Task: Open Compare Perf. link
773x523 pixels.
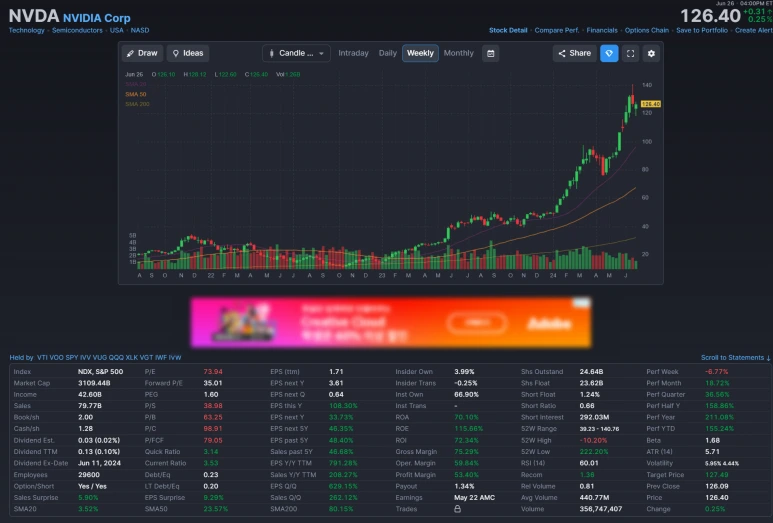Action: point(557,31)
